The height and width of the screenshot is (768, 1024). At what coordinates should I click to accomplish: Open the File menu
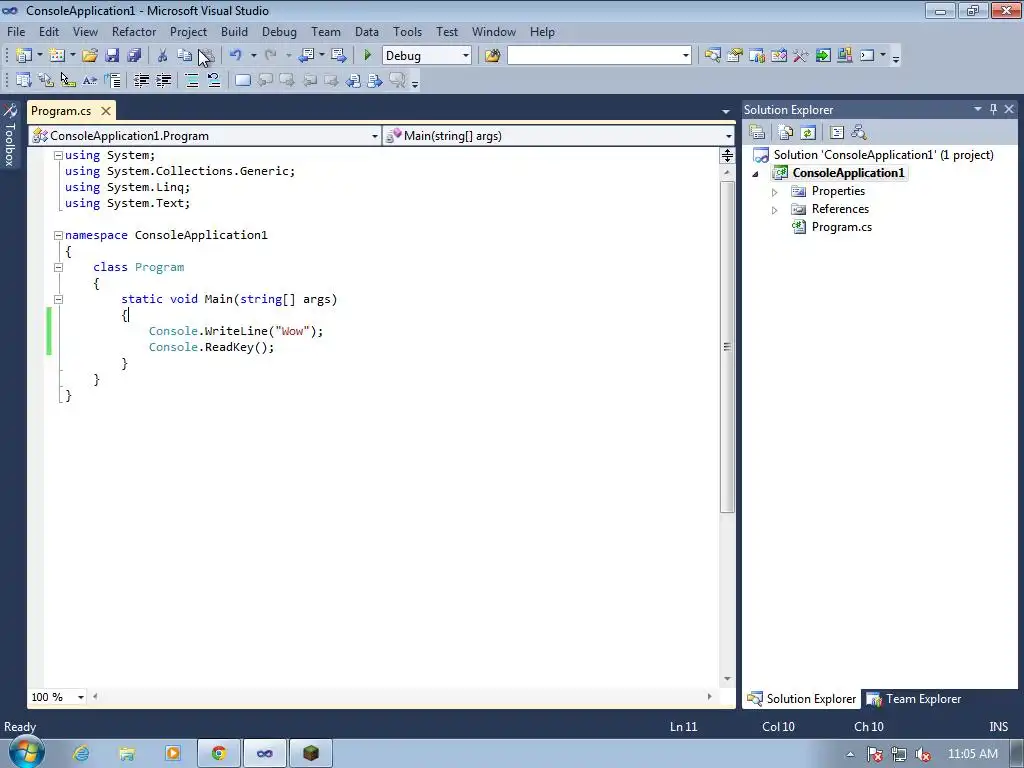tap(16, 31)
